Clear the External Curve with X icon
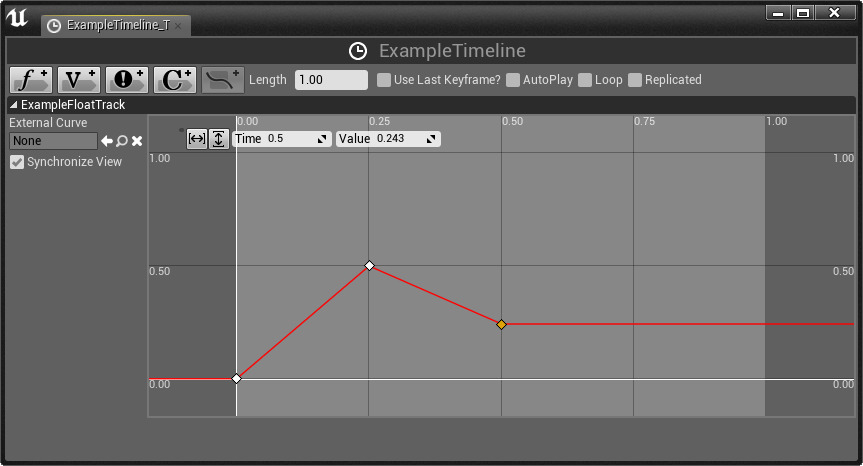This screenshot has height=466, width=863. point(137,141)
